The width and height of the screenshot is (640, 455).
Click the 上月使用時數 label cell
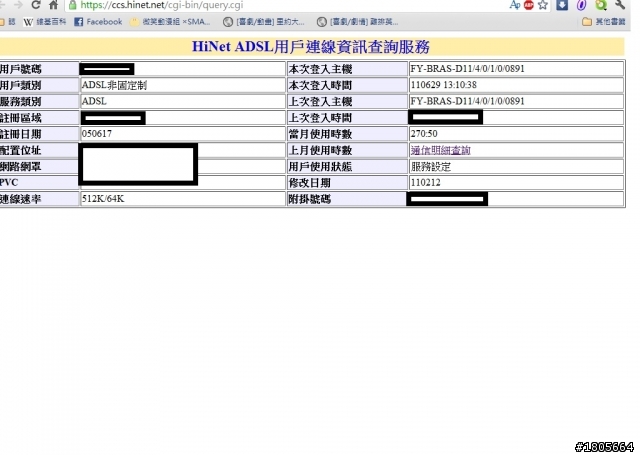tap(347, 150)
